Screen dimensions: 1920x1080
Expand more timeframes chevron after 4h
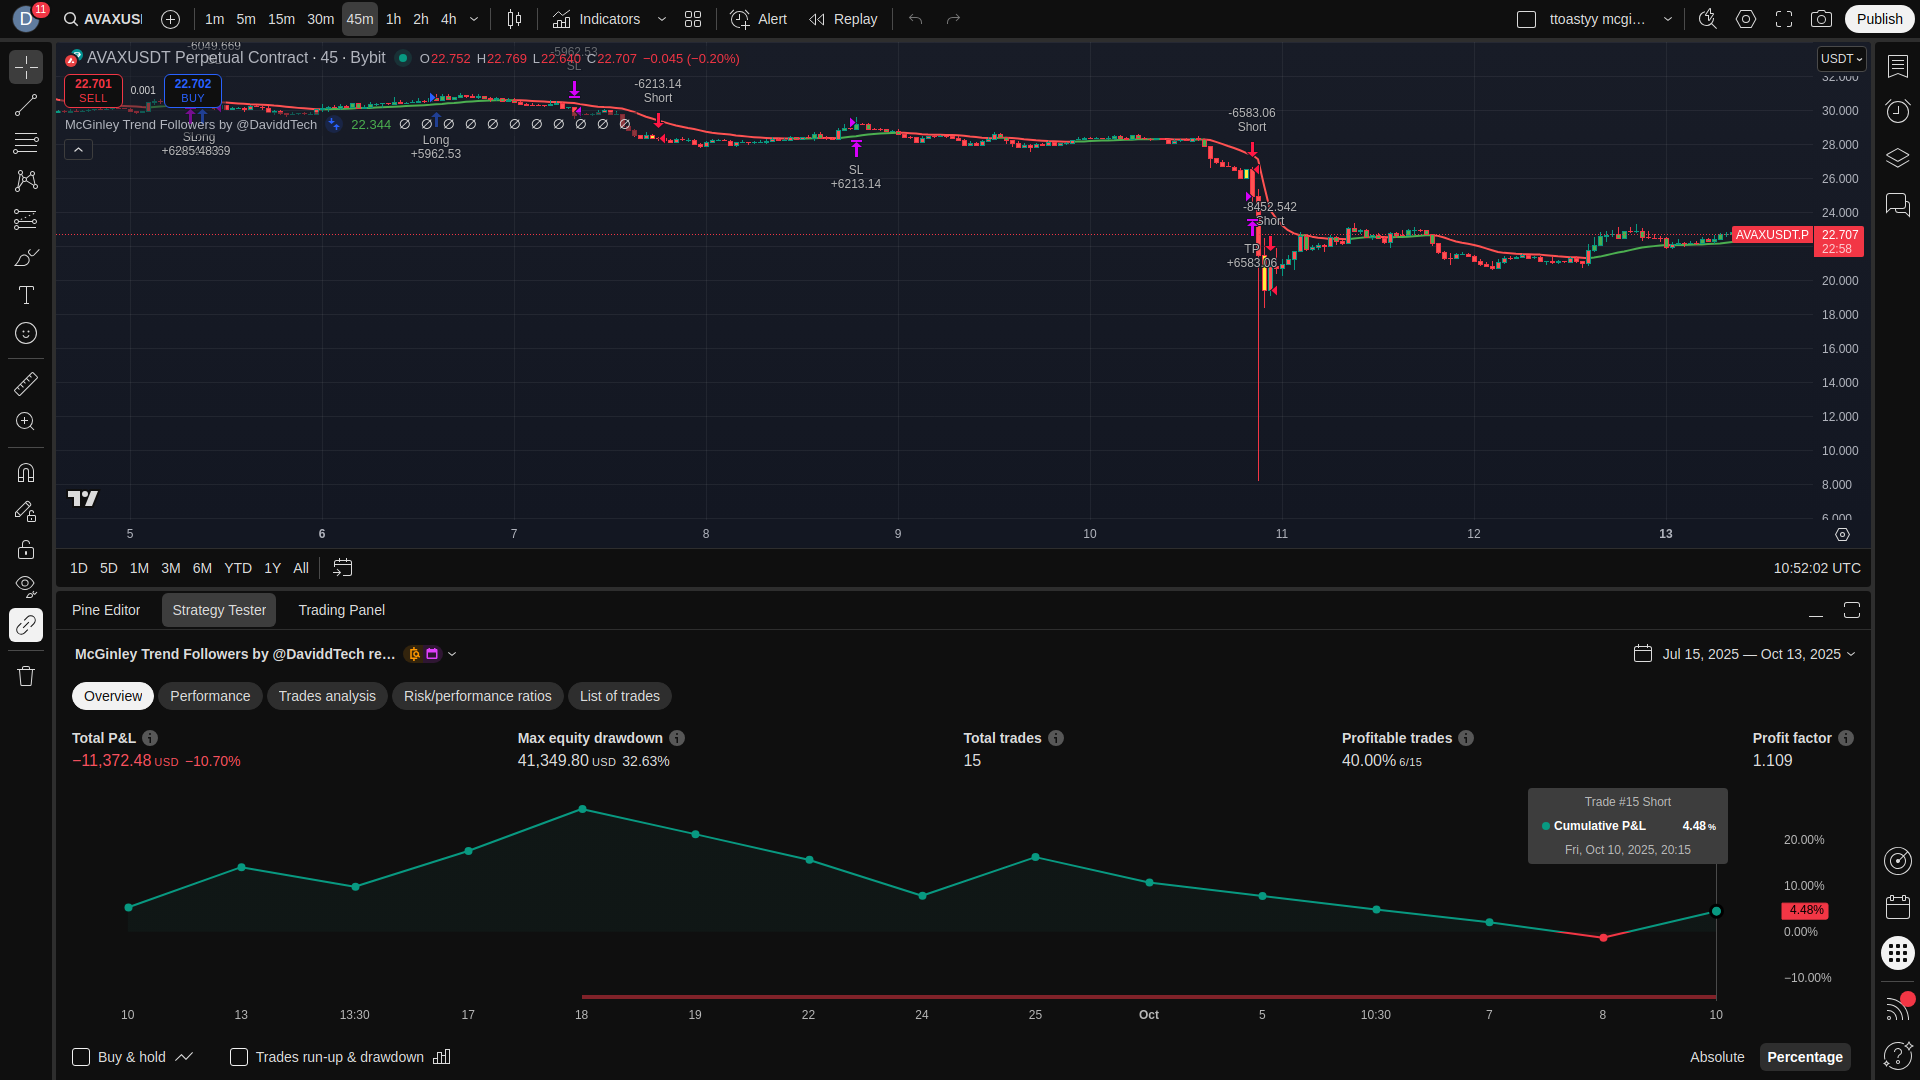coord(474,19)
